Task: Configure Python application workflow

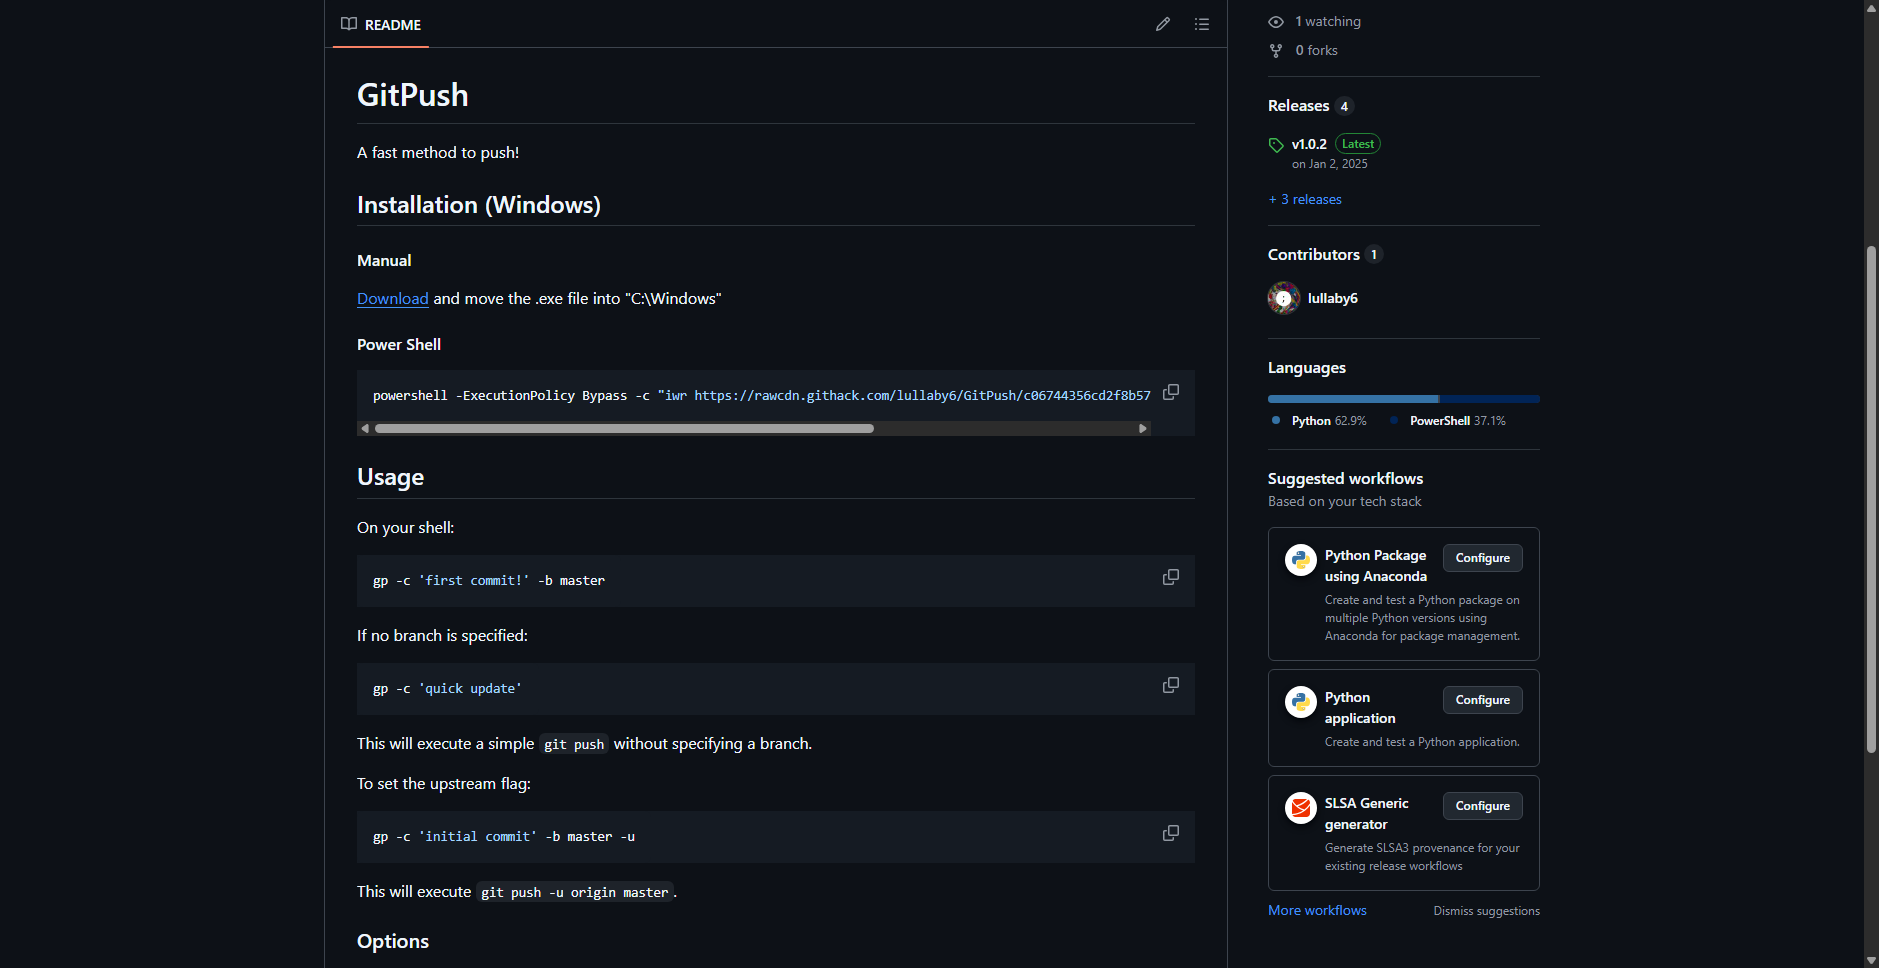Action: click(x=1483, y=700)
